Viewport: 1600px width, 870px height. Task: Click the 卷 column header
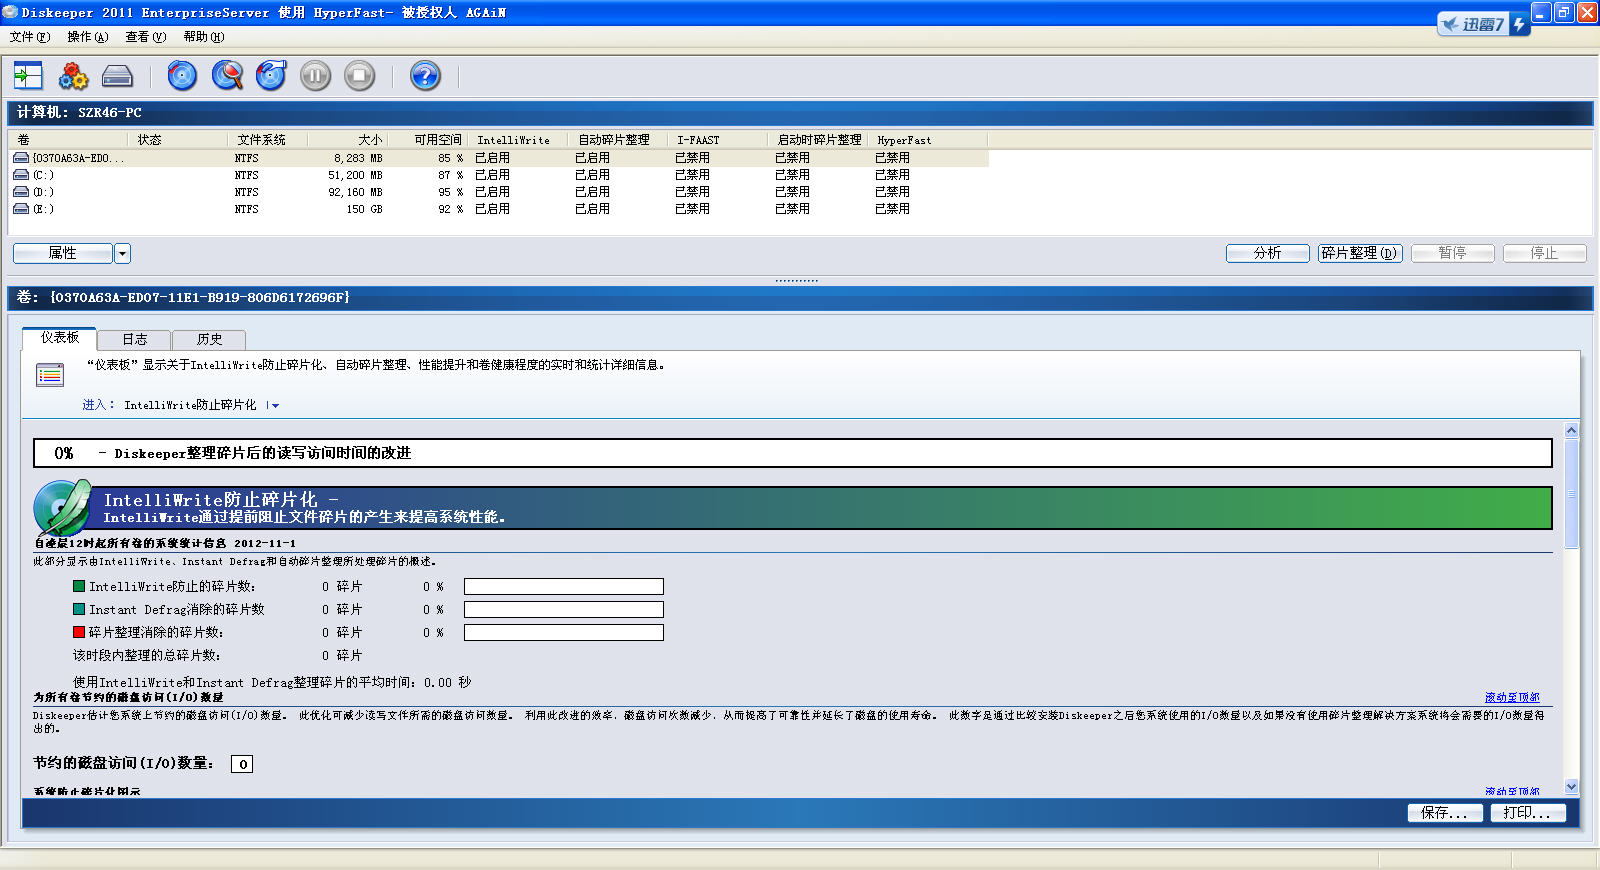pos(69,140)
